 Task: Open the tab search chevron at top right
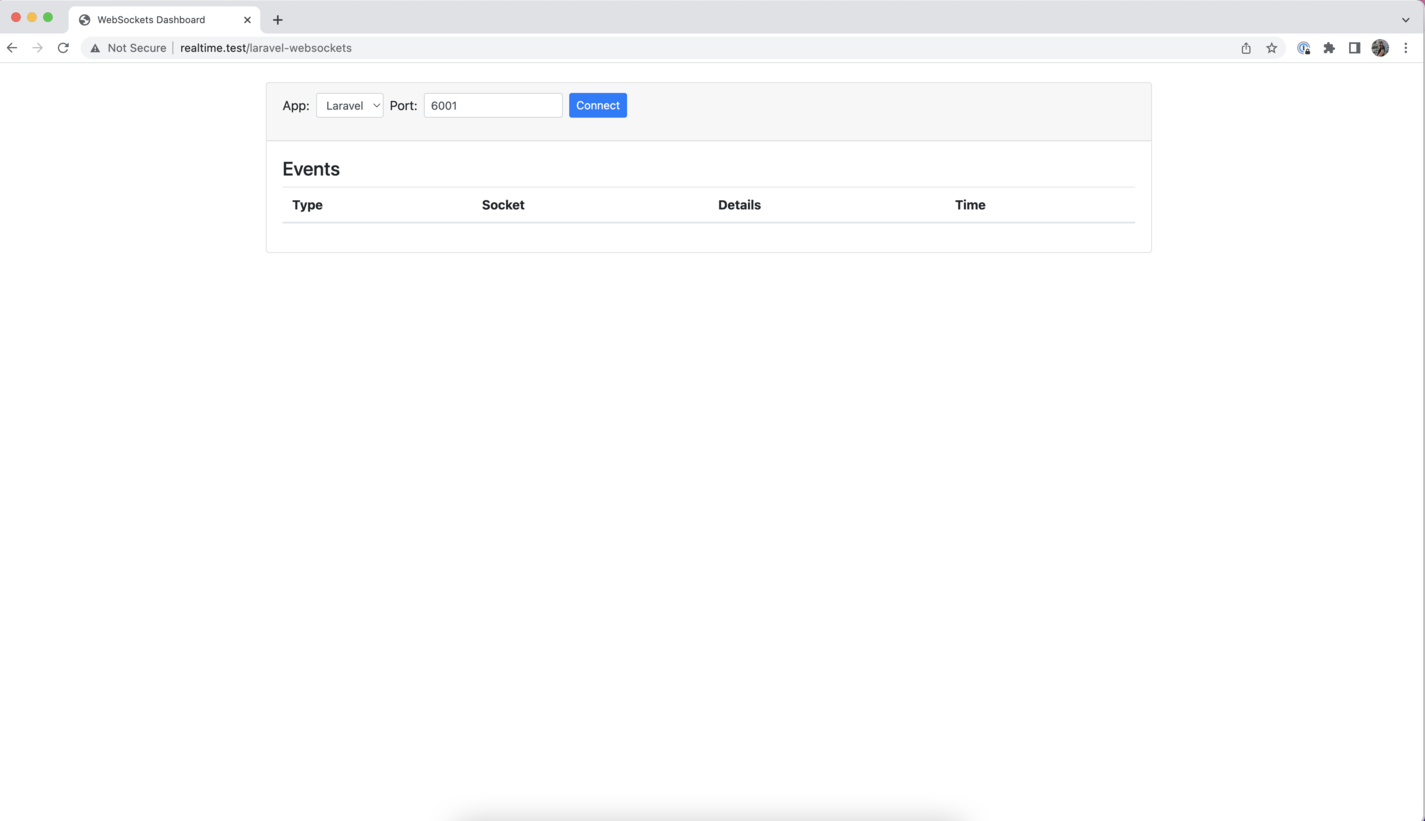1406,19
